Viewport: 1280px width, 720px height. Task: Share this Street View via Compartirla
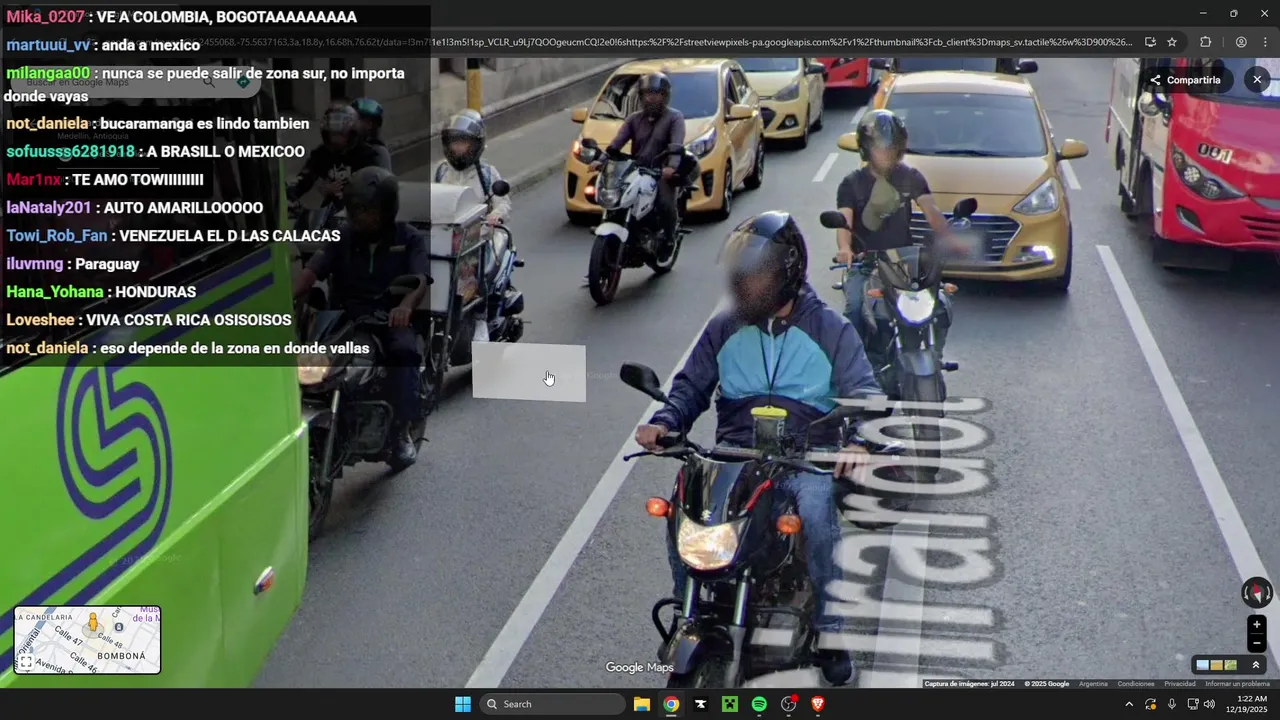1185,80
